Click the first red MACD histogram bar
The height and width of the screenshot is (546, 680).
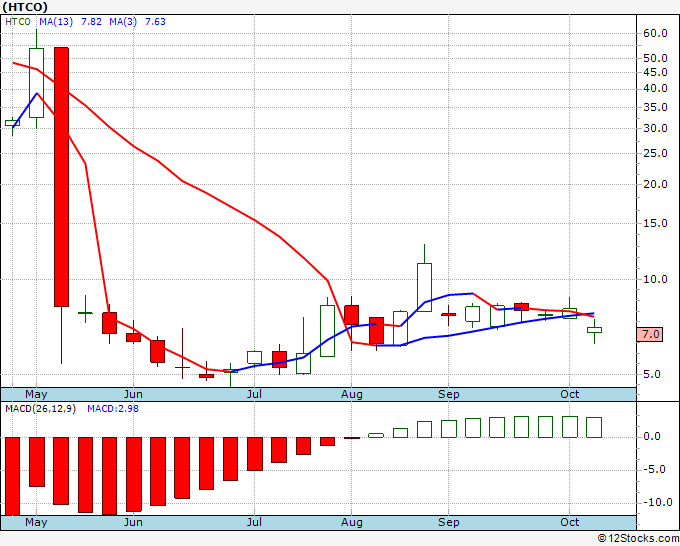coord(13,476)
